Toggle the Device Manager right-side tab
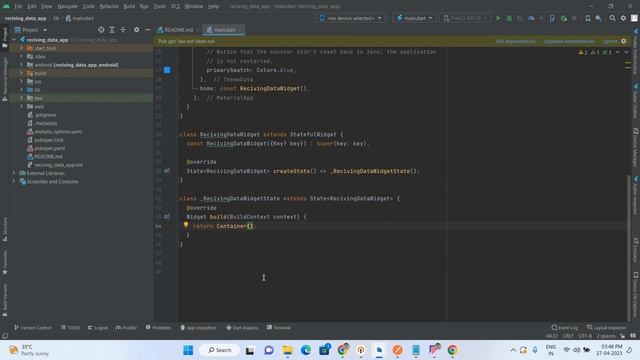The height and width of the screenshot is (360, 640). tap(636, 148)
